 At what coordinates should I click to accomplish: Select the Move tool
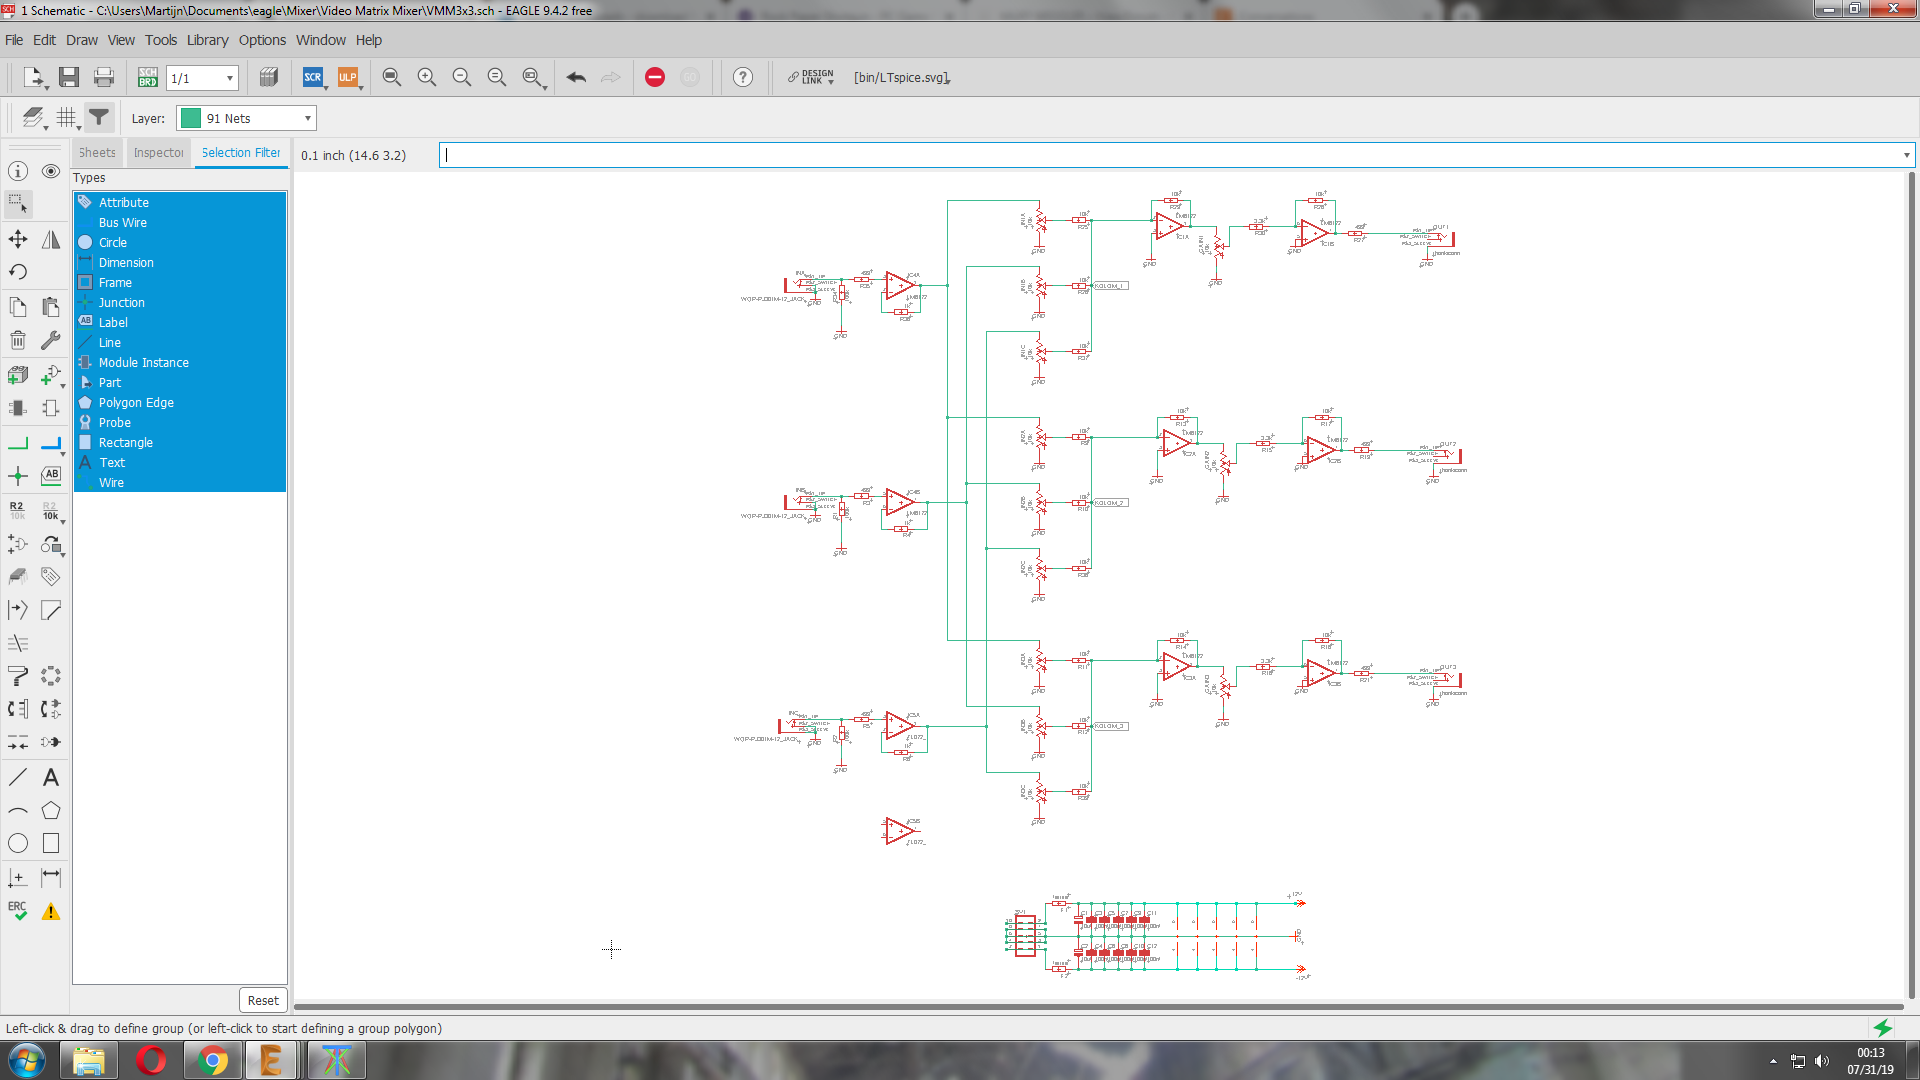point(18,239)
